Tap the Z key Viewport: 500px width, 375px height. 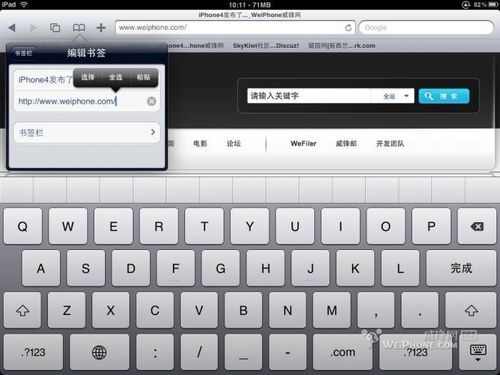pyautogui.click(x=67, y=310)
